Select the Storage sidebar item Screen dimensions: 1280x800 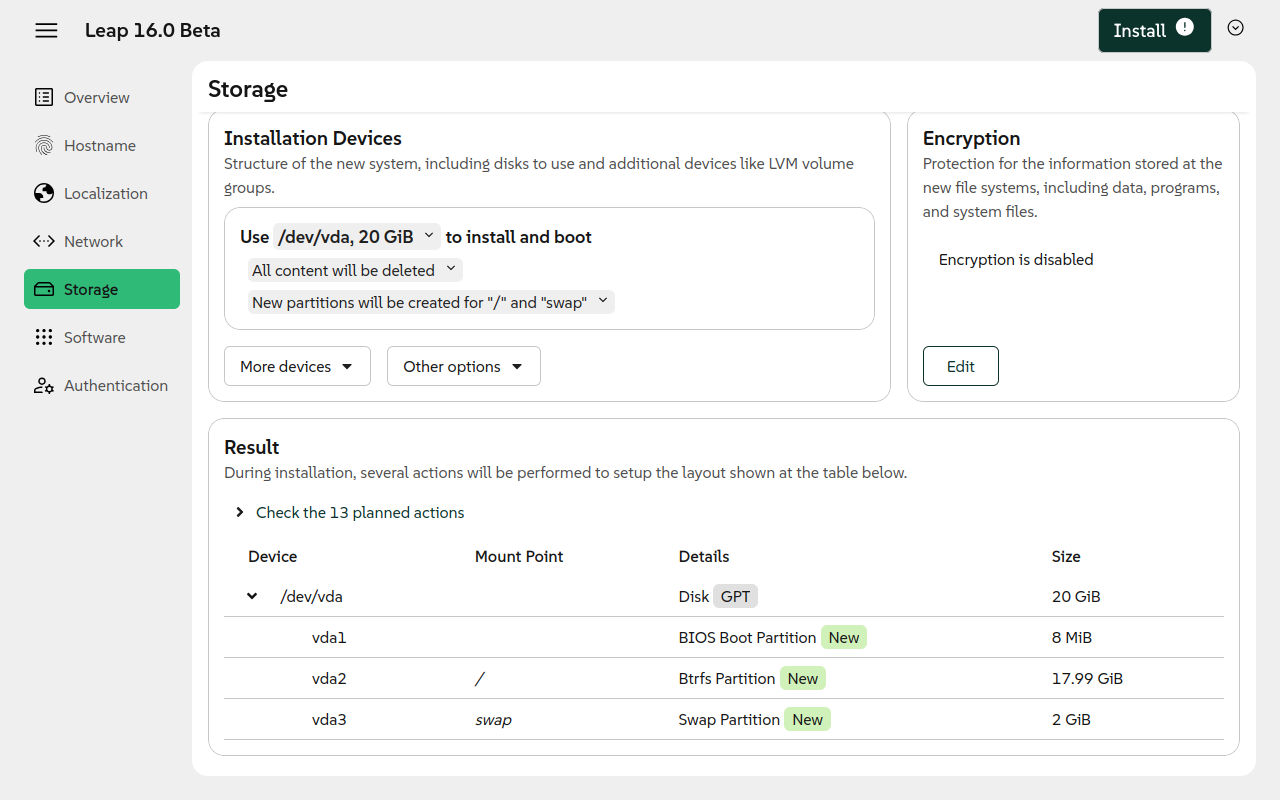[102, 289]
